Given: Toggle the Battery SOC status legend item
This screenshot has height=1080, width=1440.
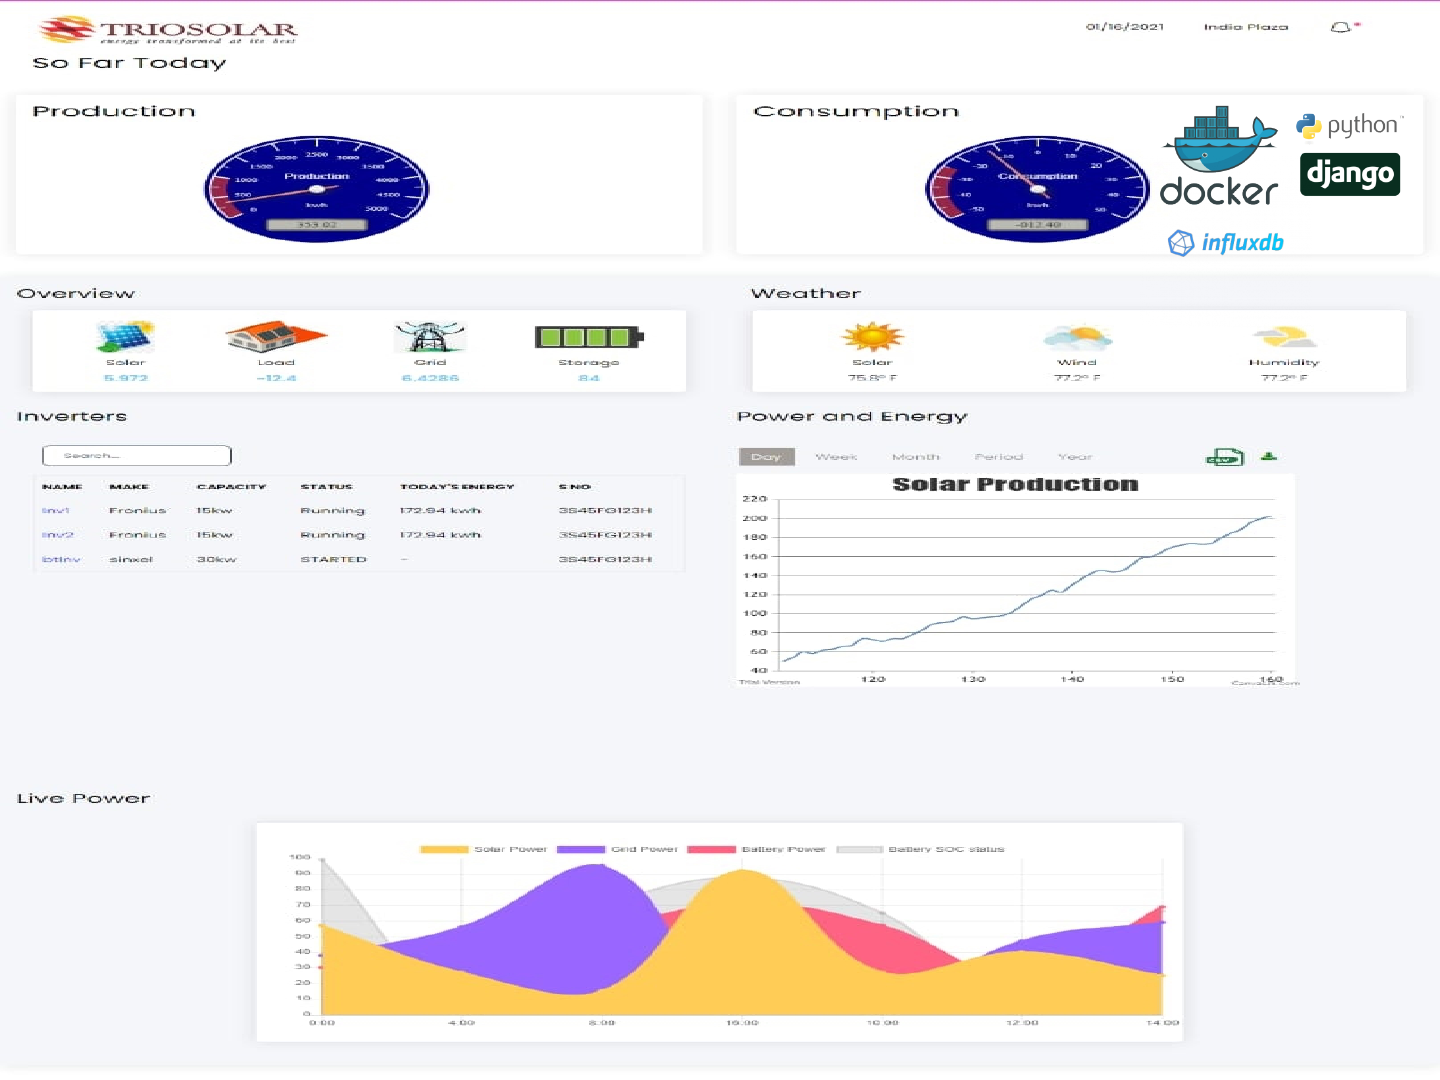Looking at the screenshot, I should [x=920, y=849].
